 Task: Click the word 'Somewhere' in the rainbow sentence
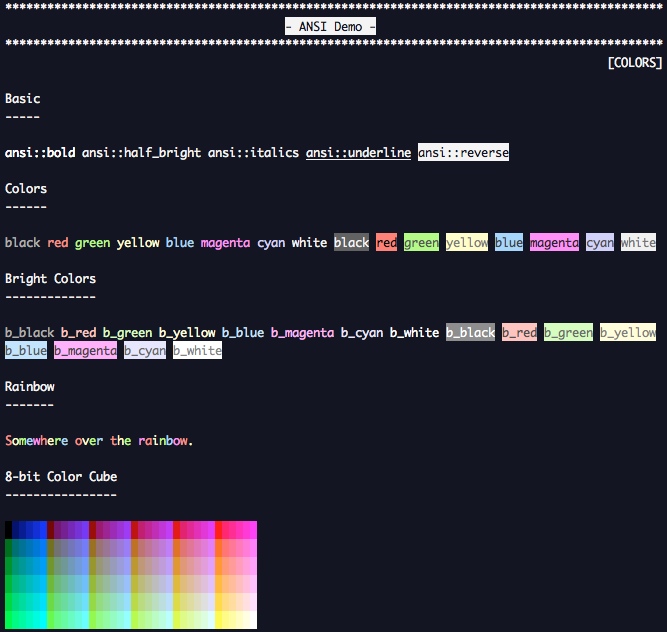(x=37, y=441)
